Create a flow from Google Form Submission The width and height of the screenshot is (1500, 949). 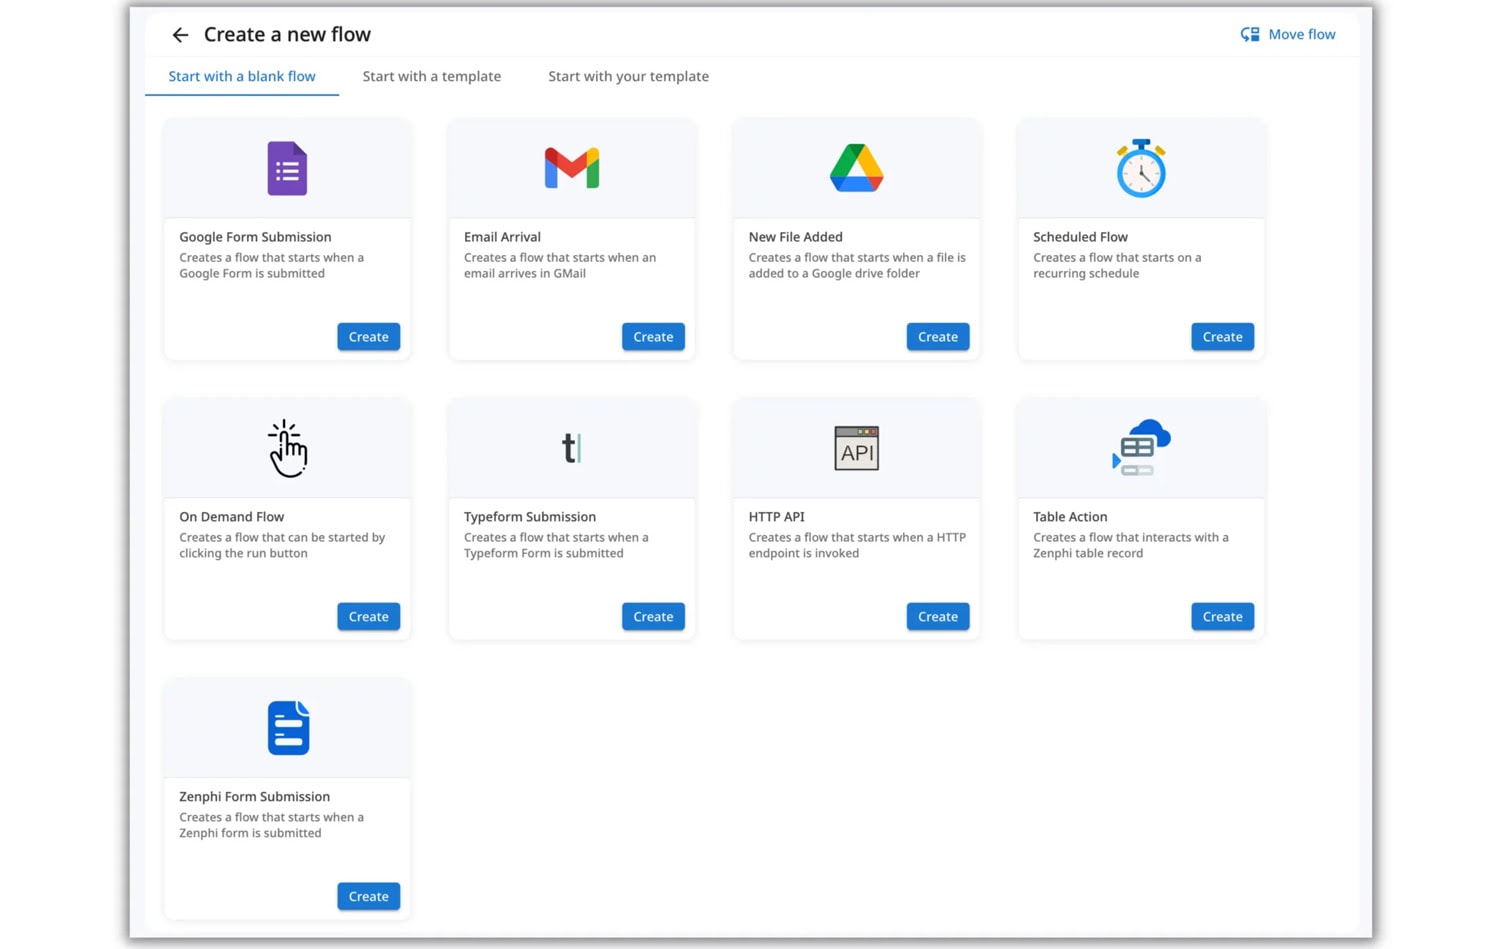coord(368,336)
